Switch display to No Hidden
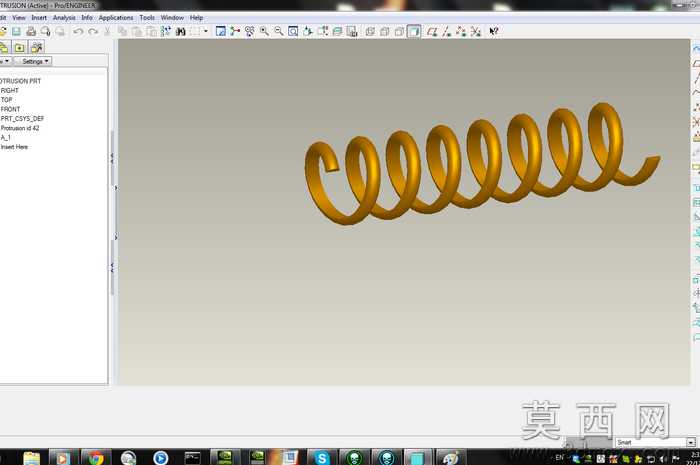Viewport: 700px width, 465px height. pyautogui.click(x=399, y=31)
